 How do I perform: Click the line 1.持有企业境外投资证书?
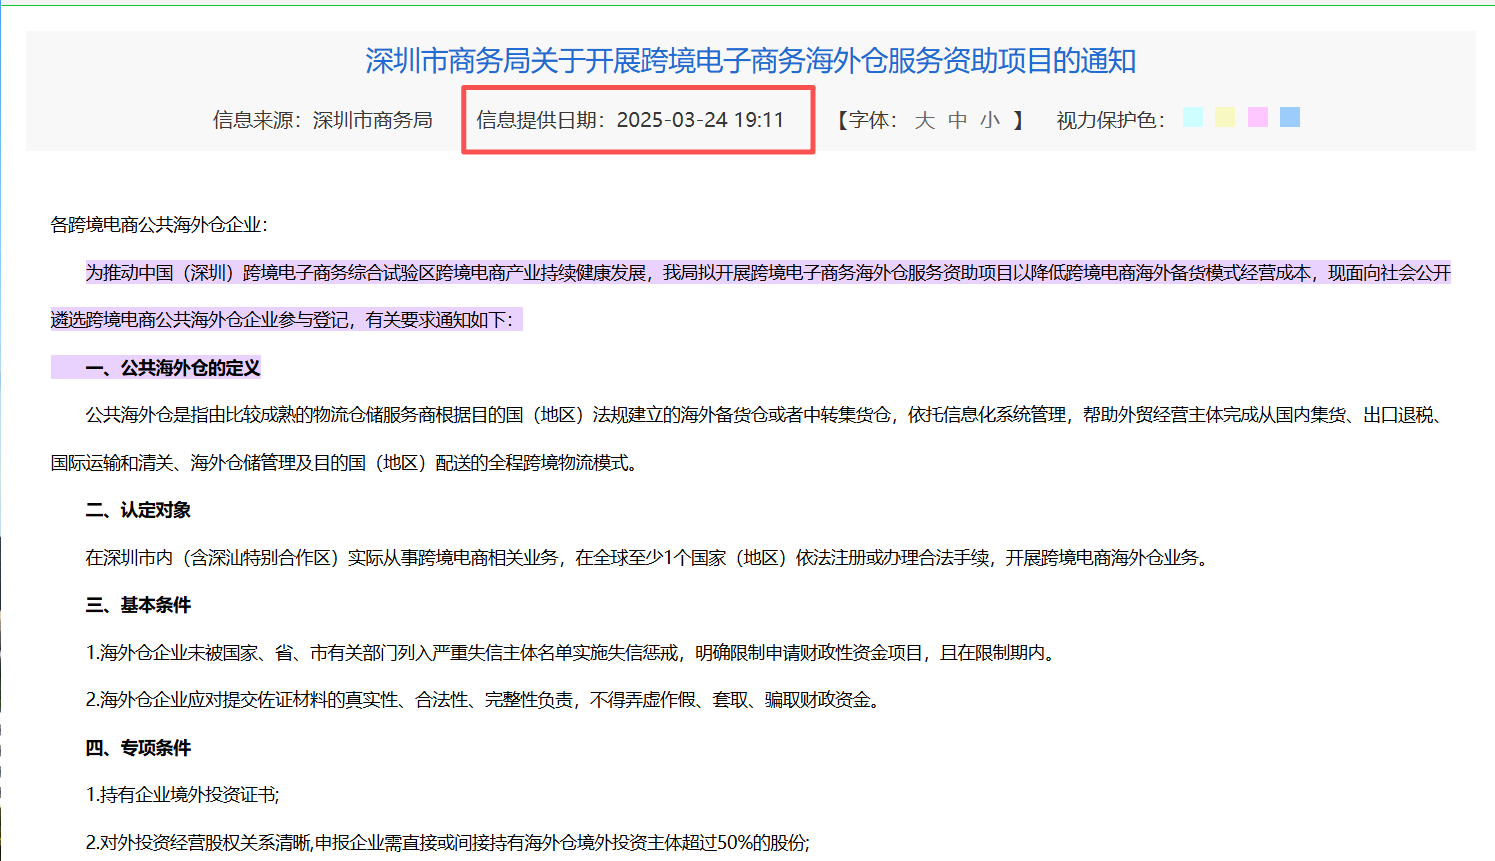[x=182, y=795]
